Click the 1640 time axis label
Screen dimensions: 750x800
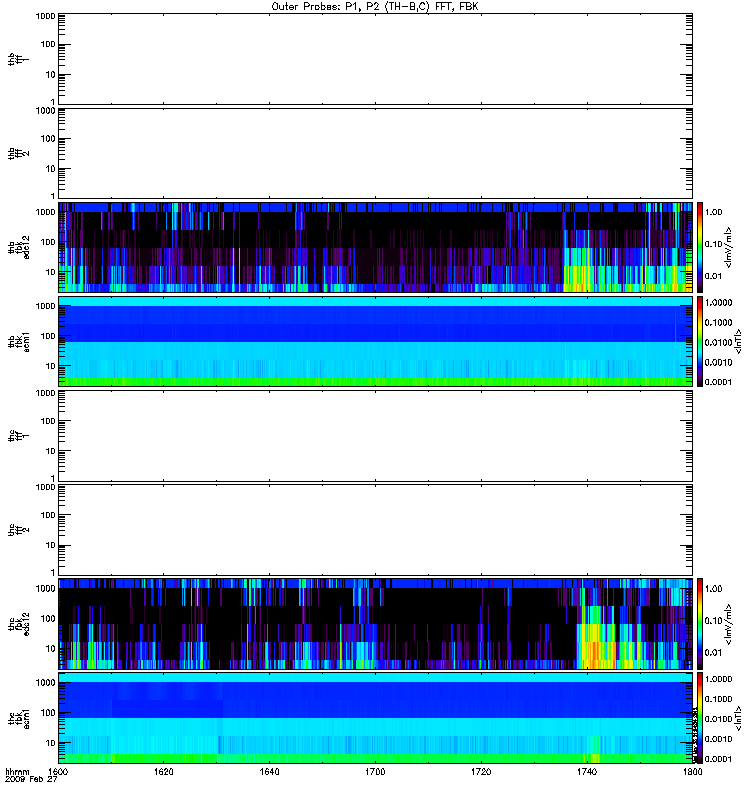[269, 771]
